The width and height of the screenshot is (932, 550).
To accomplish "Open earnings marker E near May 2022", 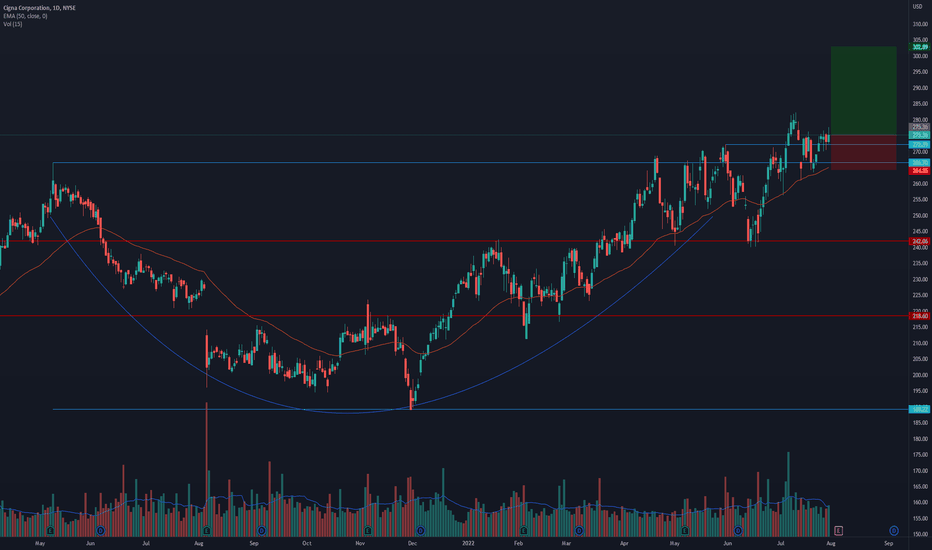I will point(685,530).
